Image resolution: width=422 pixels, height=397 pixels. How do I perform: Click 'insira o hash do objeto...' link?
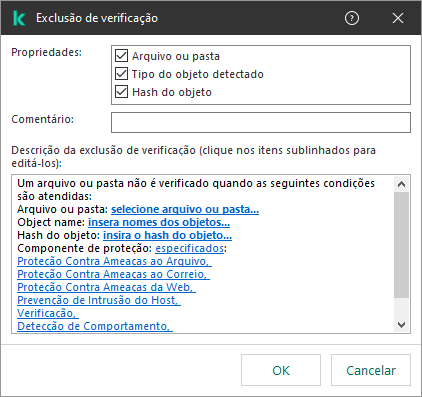point(167,235)
